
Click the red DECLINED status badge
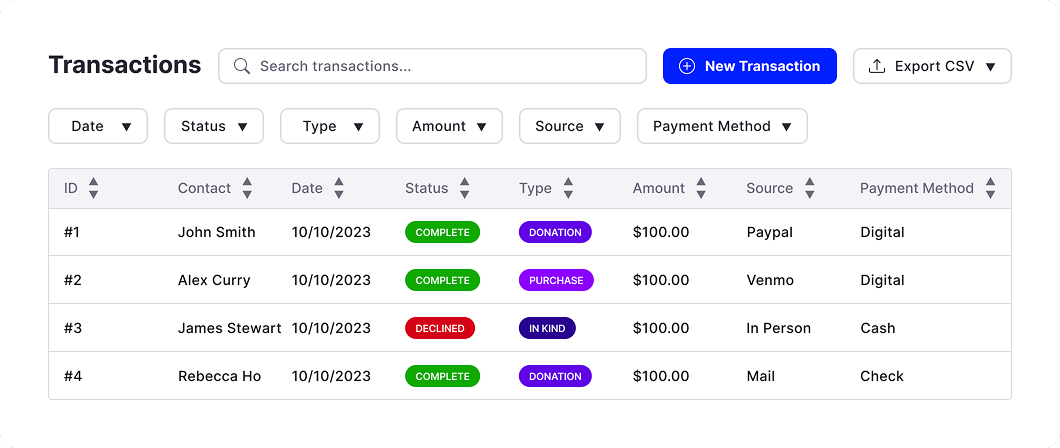coord(439,328)
